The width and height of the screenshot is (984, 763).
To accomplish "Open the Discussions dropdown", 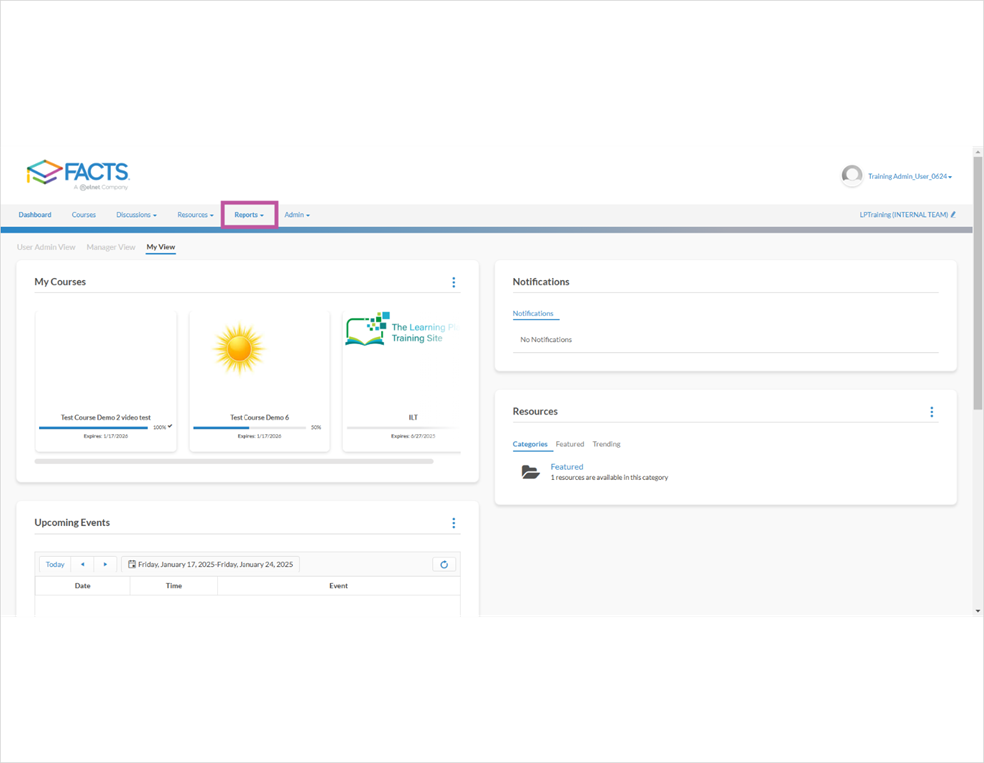I will point(136,214).
